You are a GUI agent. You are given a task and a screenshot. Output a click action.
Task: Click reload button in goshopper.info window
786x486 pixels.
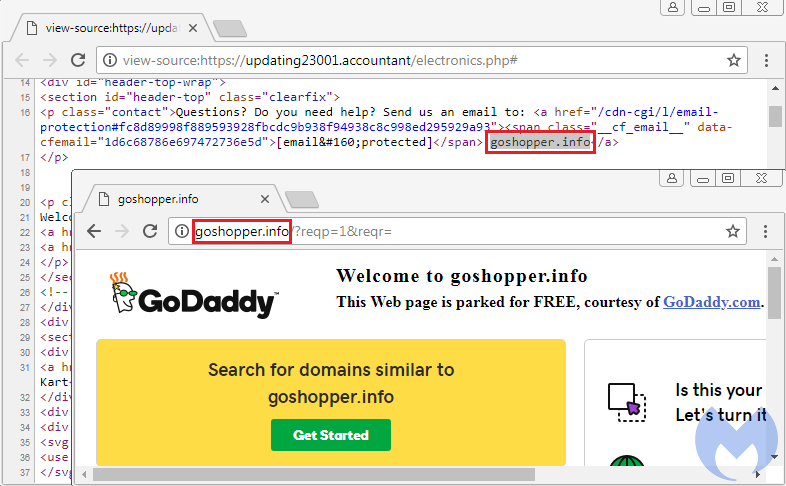[x=150, y=231]
